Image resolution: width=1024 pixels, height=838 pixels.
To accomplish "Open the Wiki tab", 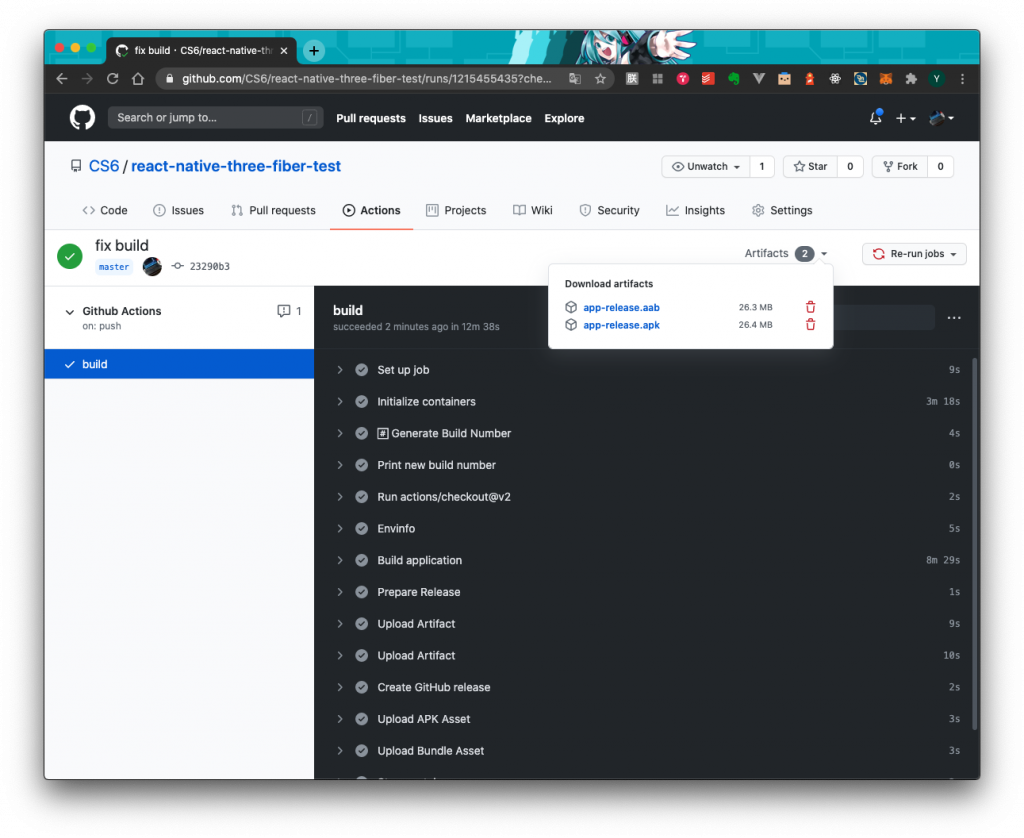I will point(533,210).
